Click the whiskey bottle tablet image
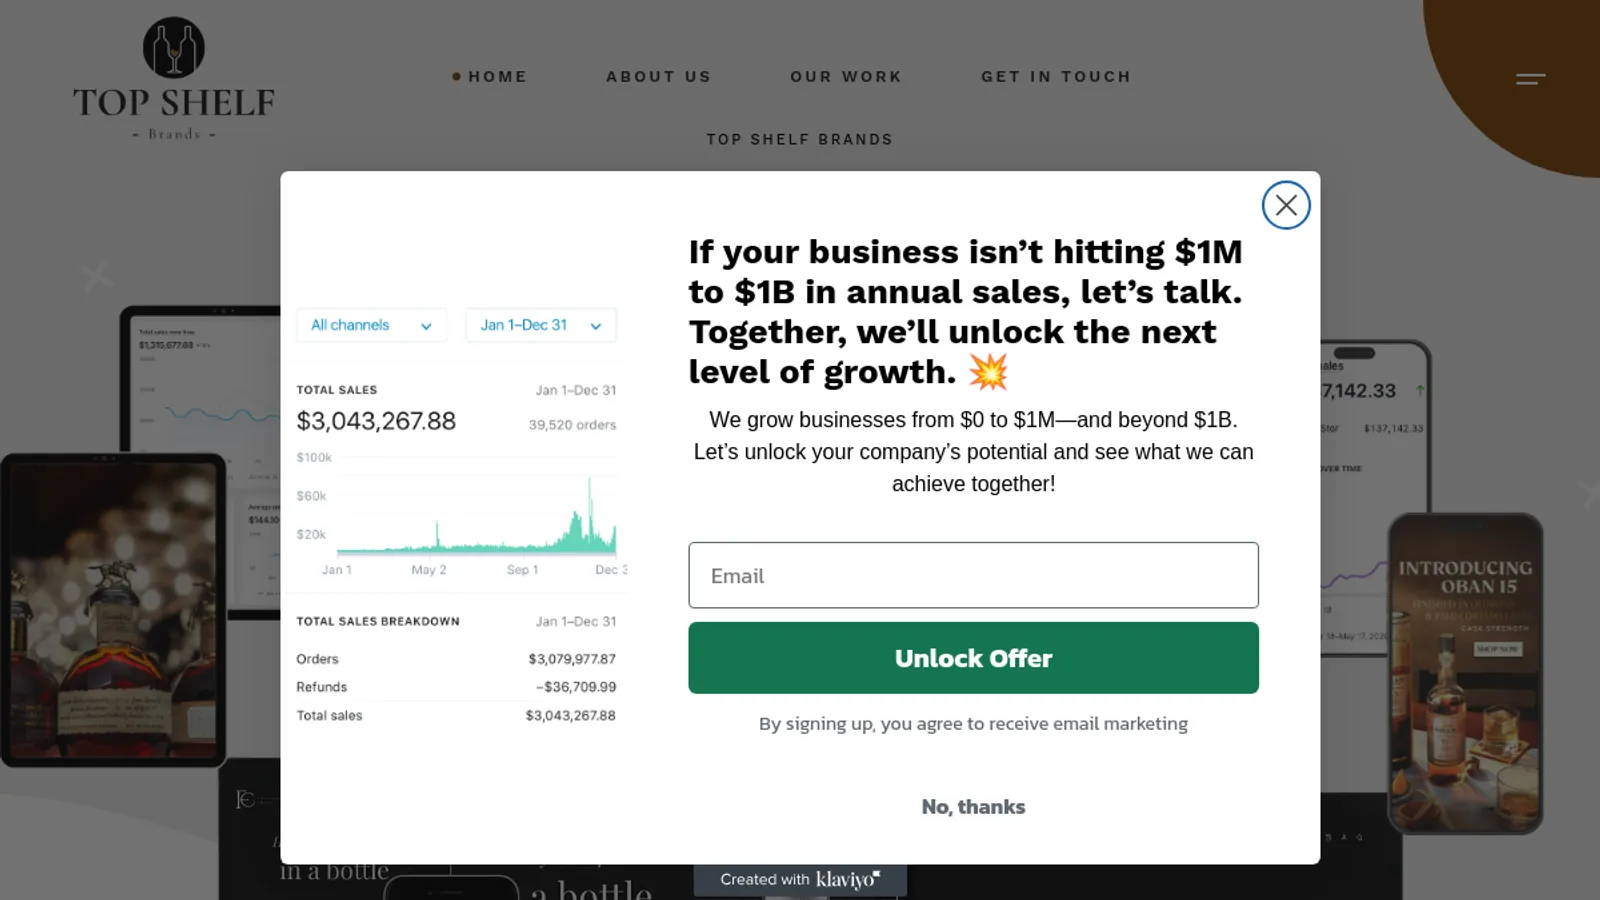This screenshot has width=1600, height=900. 113,610
